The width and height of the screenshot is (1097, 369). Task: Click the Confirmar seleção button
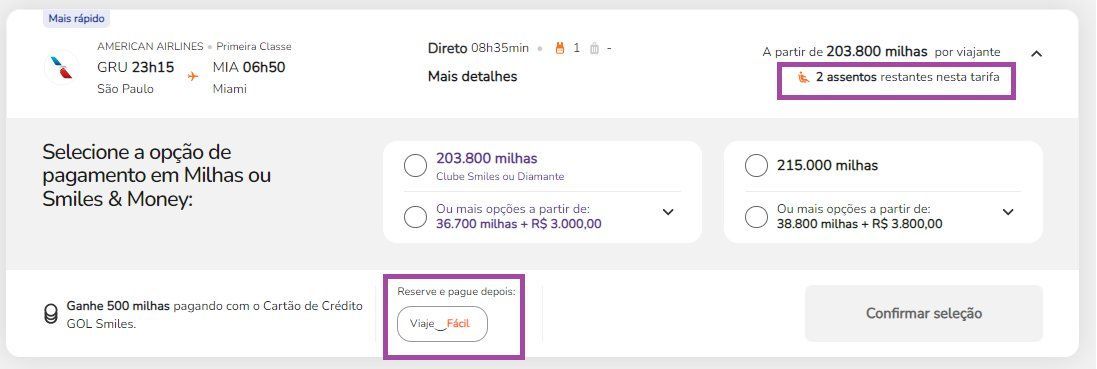tap(923, 313)
